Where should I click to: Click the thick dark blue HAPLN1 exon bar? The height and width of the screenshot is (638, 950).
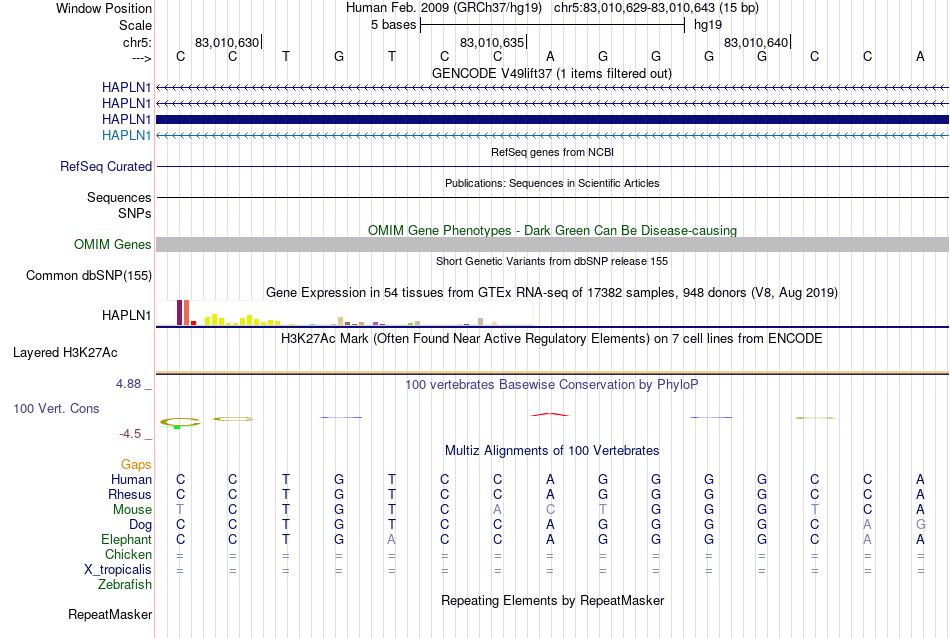coord(552,119)
